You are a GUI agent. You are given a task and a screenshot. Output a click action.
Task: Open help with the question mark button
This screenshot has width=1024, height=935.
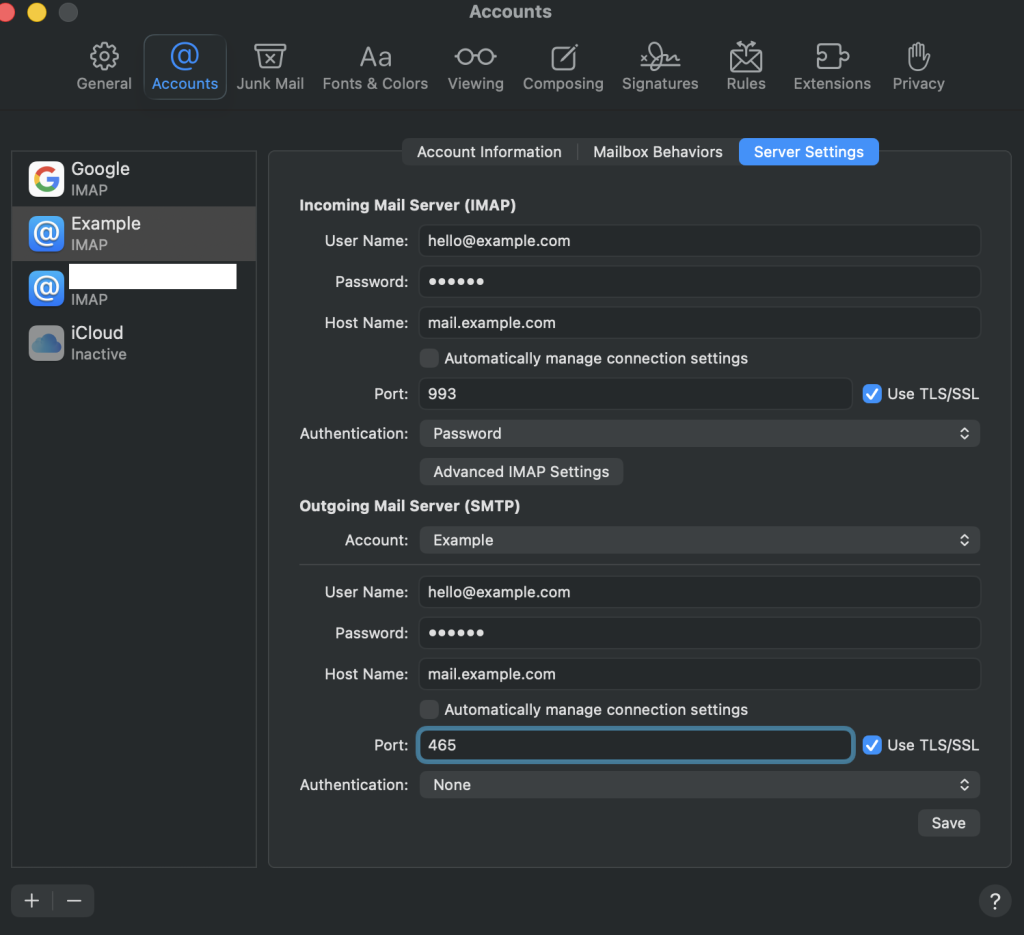(995, 901)
